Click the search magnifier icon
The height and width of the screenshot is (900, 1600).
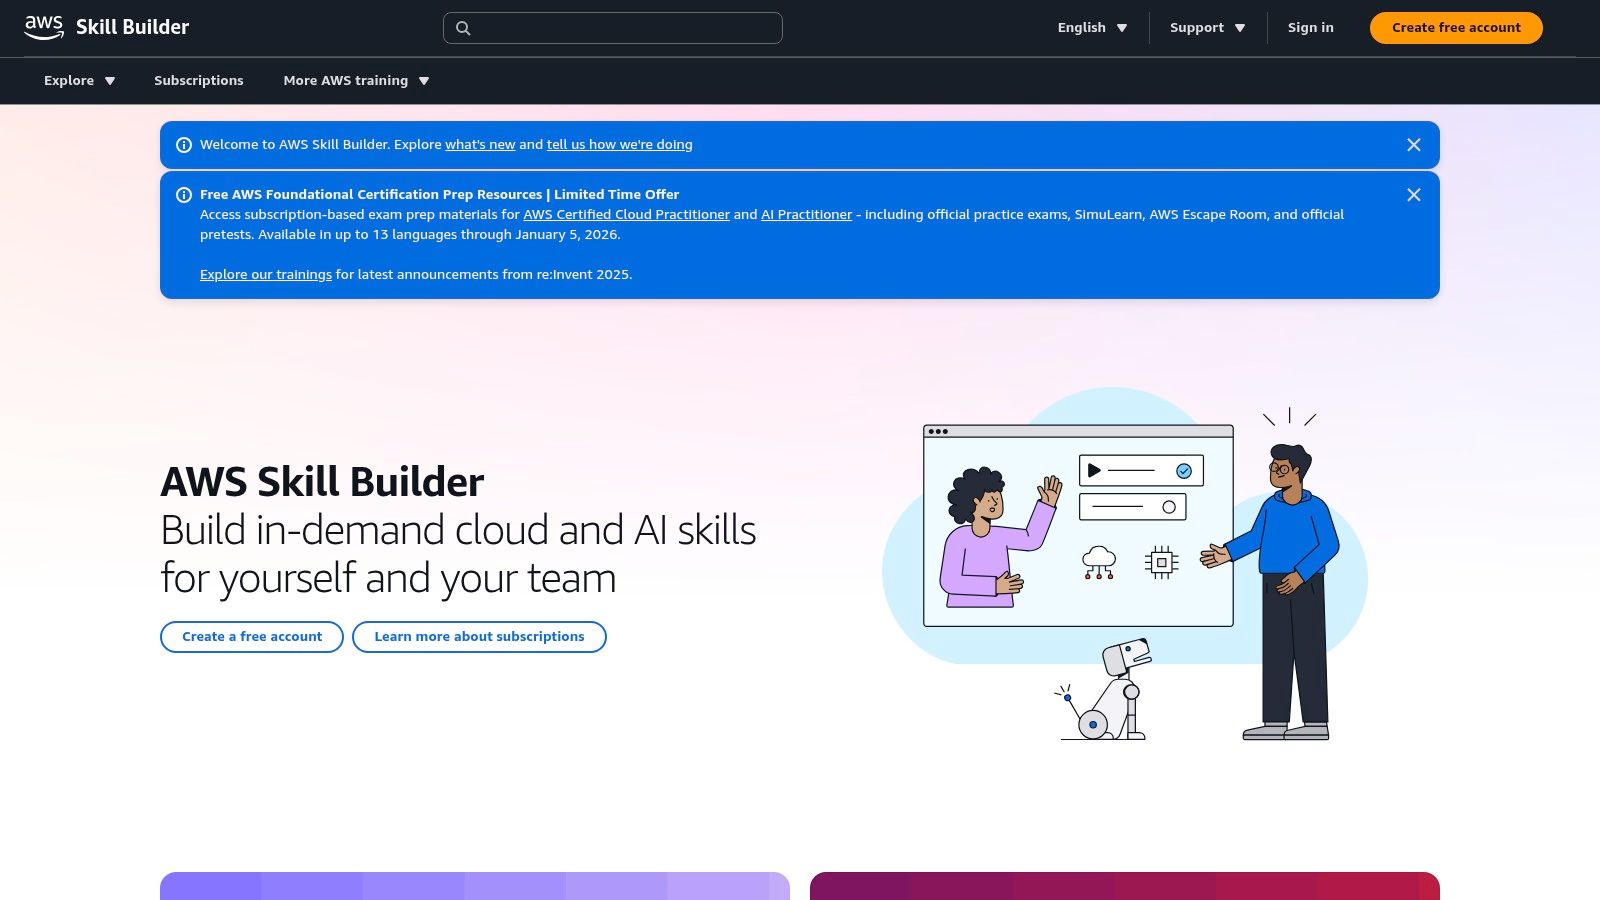click(x=463, y=28)
